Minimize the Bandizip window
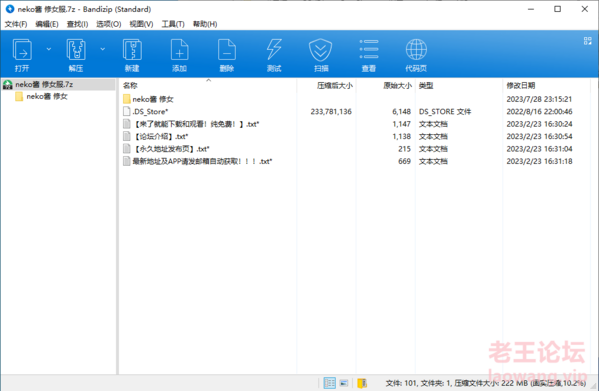 point(531,9)
